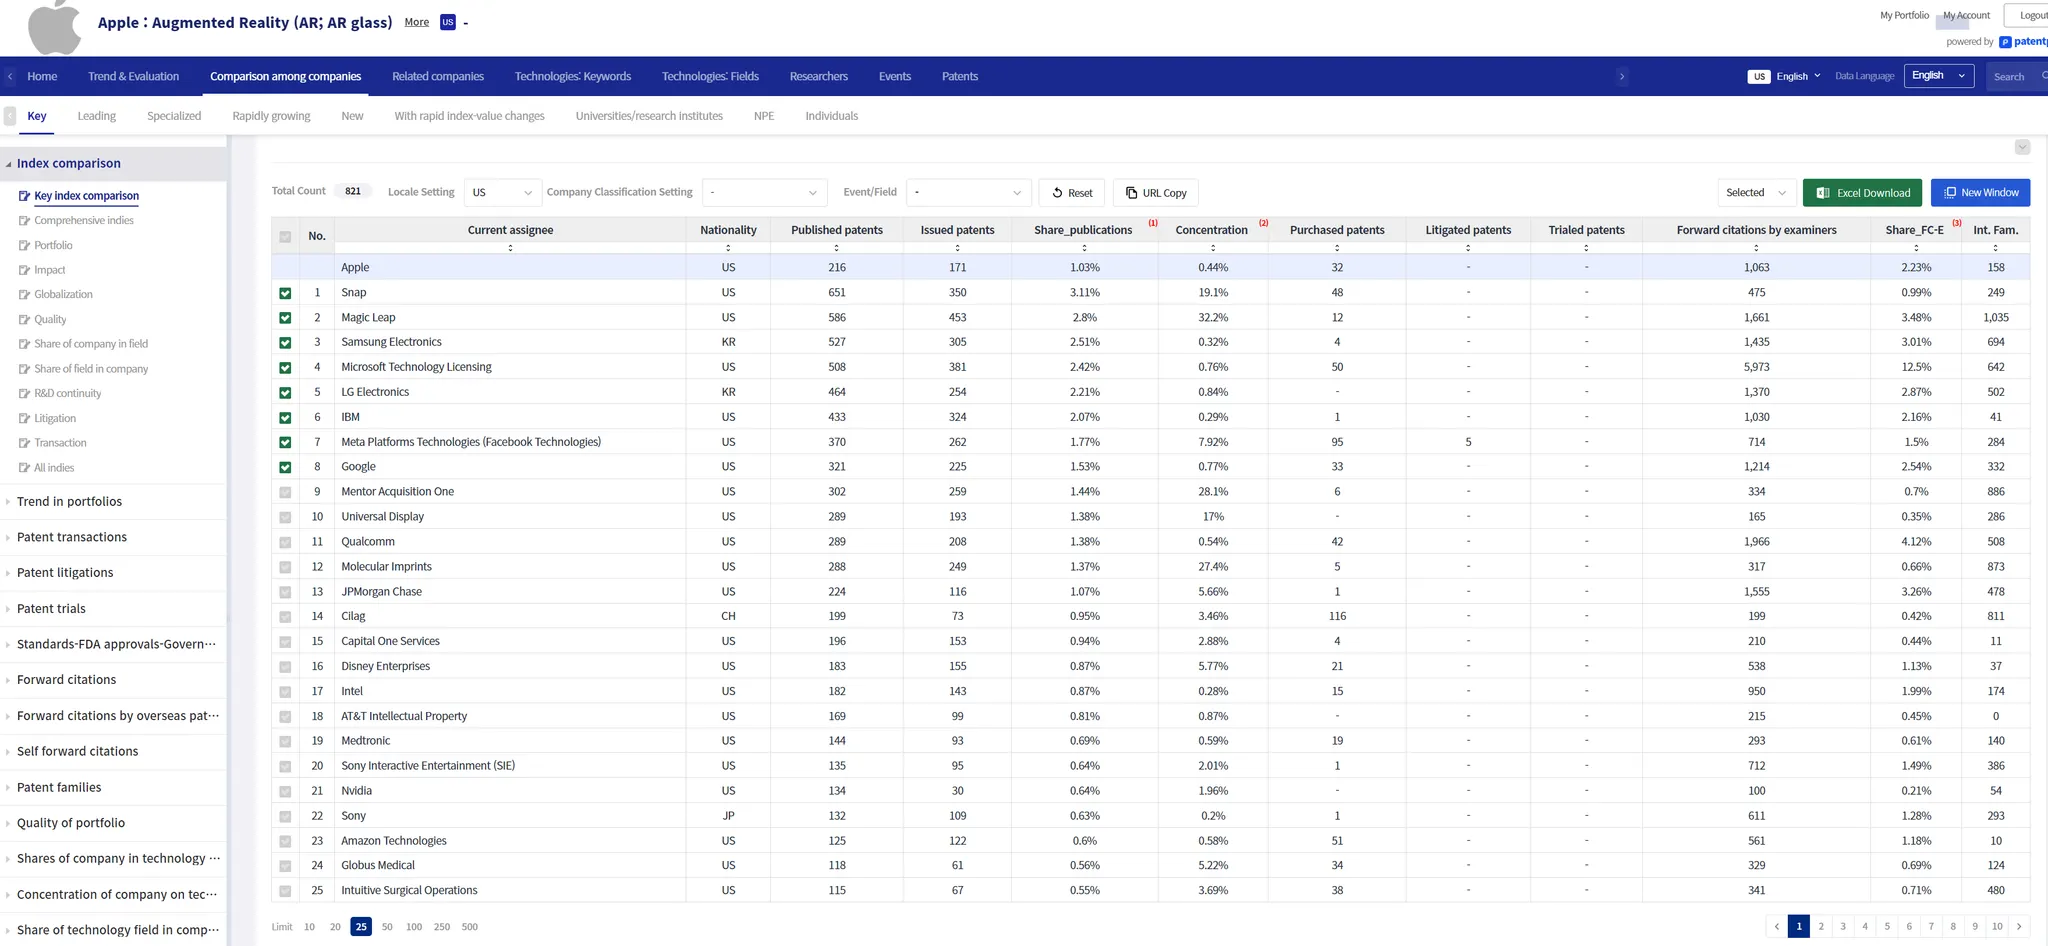Check the Mentor Acquisition One row checkbox
Viewport: 2048px width, 946px height.
(285, 492)
